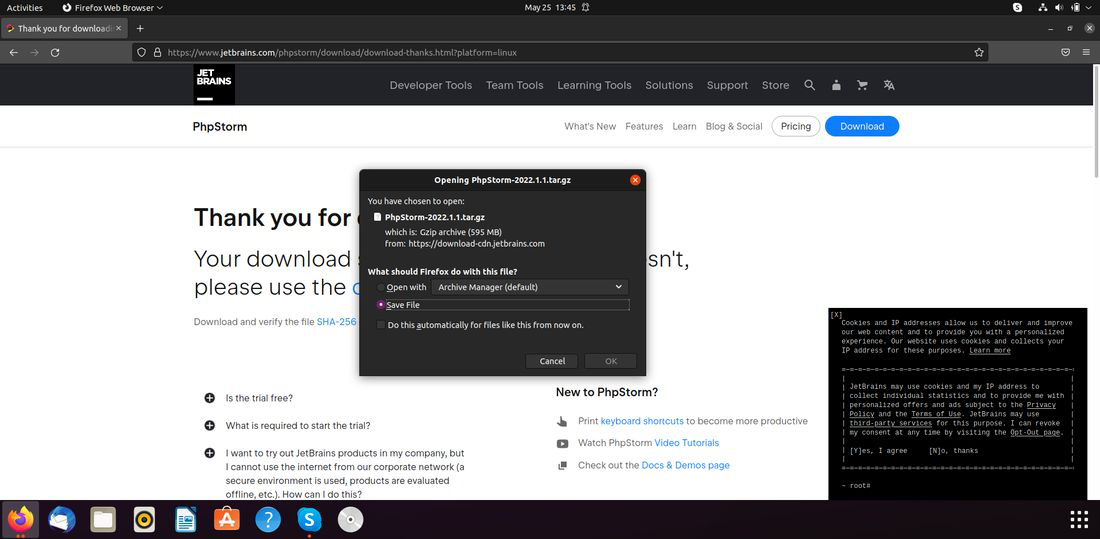Click [N]o, thanks in cookie console
Viewport: 1100px width, 539px height.
pyautogui.click(x=953, y=451)
